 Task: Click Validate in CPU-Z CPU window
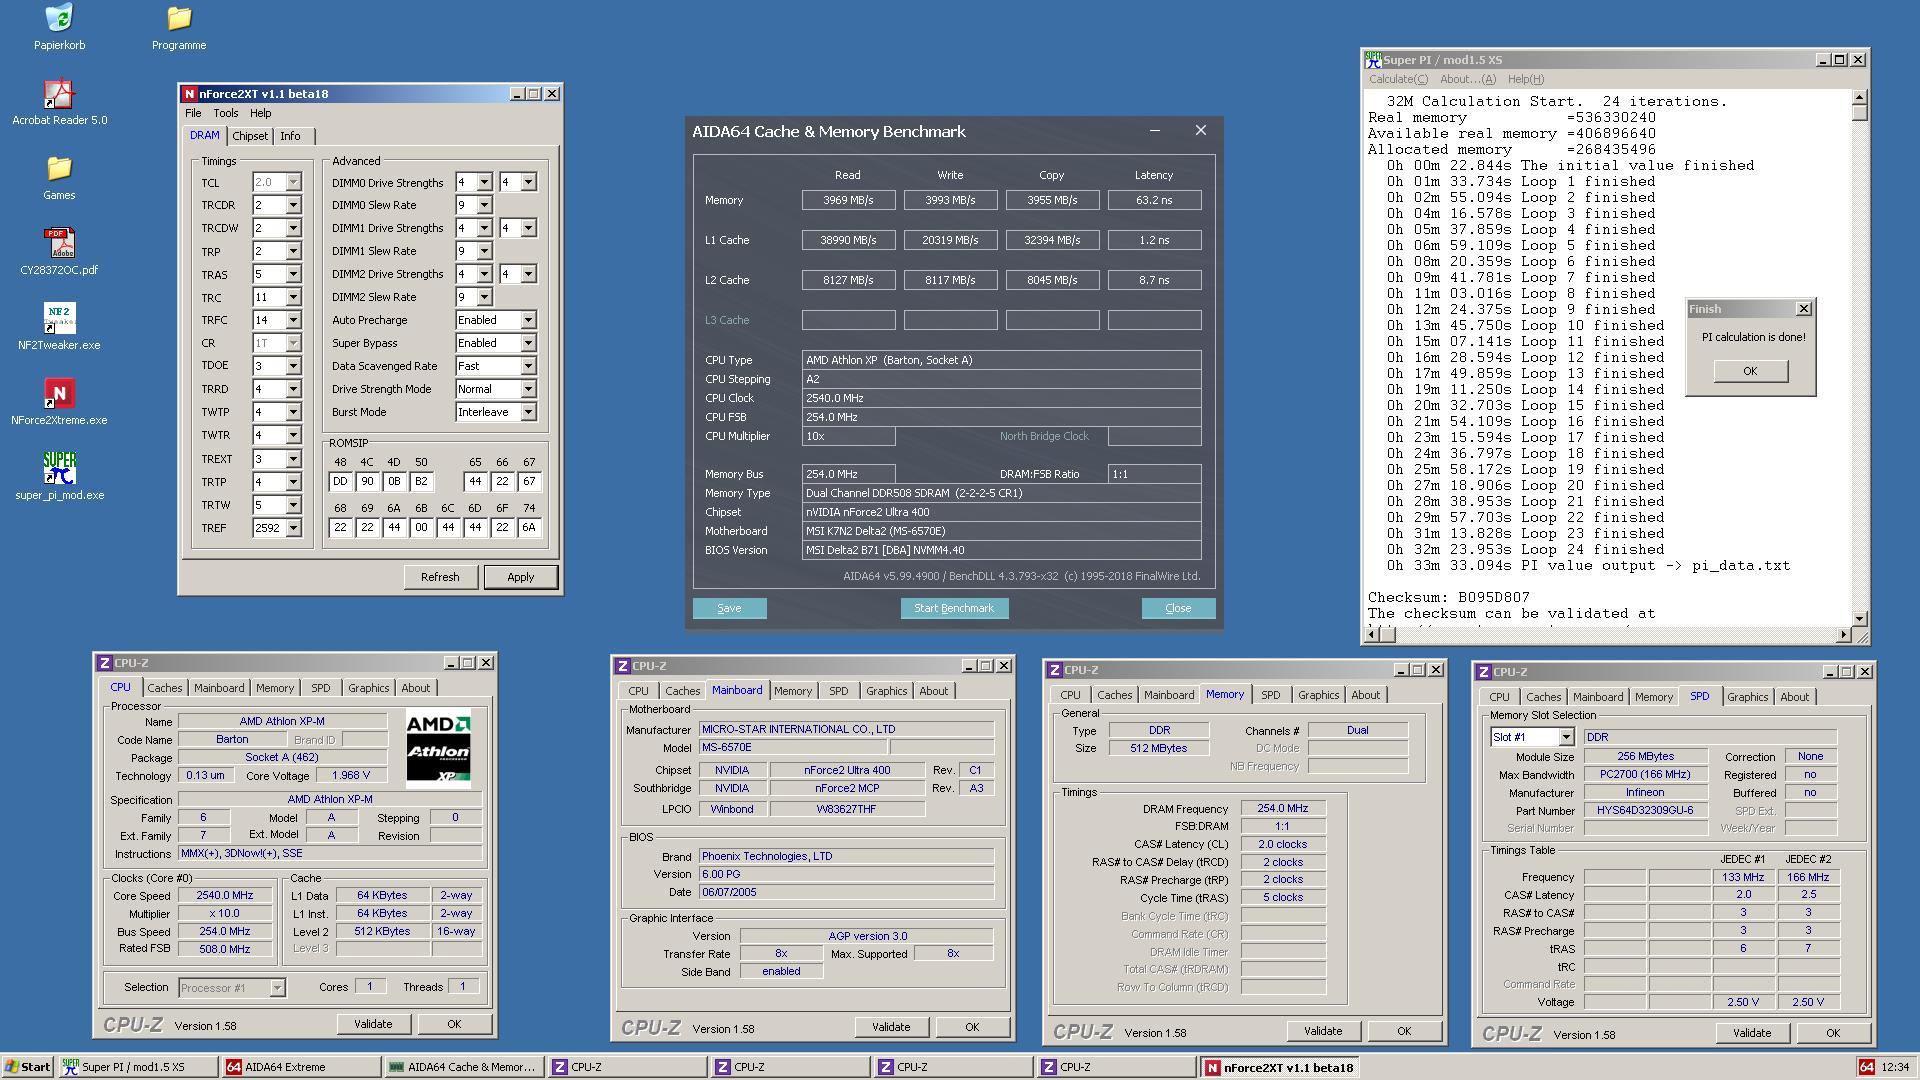pos(373,1024)
